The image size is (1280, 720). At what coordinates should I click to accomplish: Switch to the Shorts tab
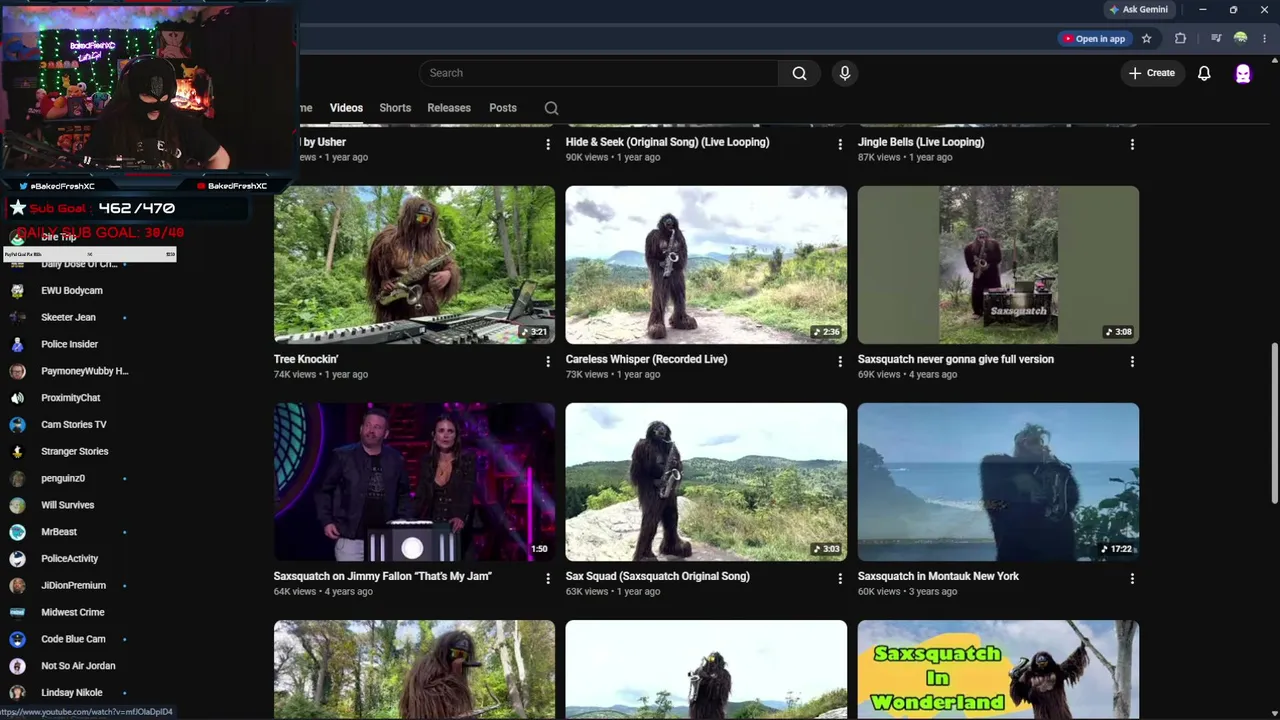(x=395, y=108)
